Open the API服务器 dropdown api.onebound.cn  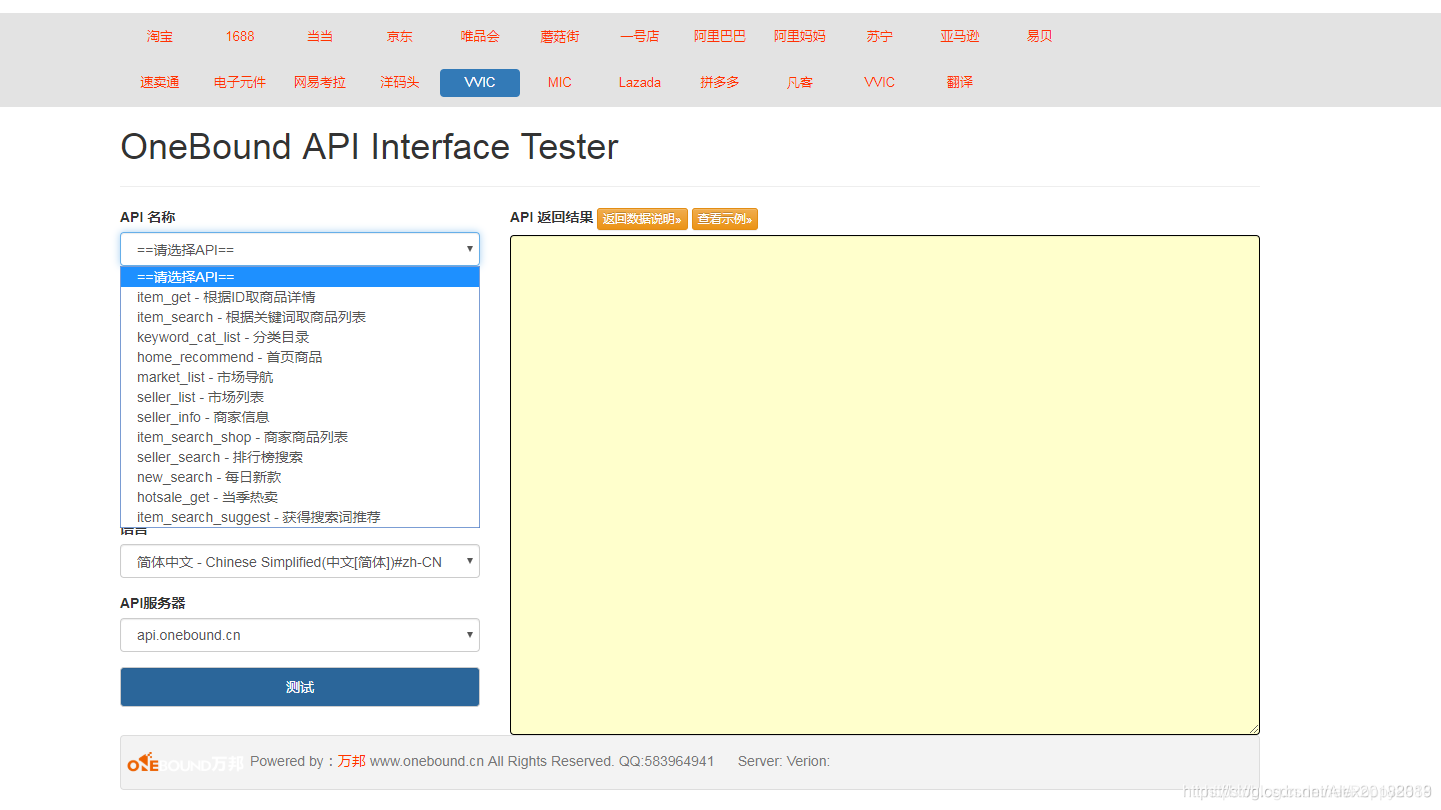[x=300, y=635]
